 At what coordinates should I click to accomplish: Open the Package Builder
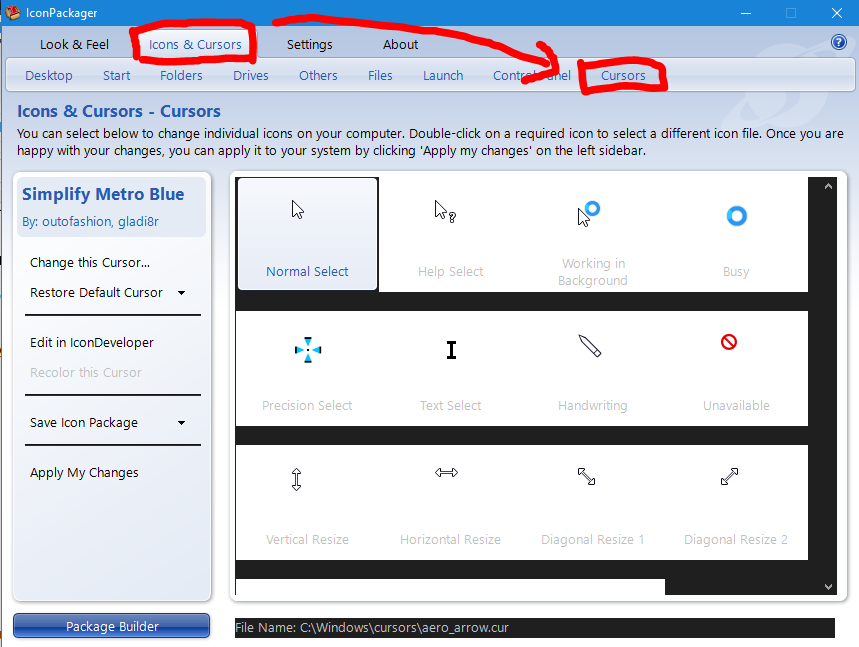coord(111,625)
